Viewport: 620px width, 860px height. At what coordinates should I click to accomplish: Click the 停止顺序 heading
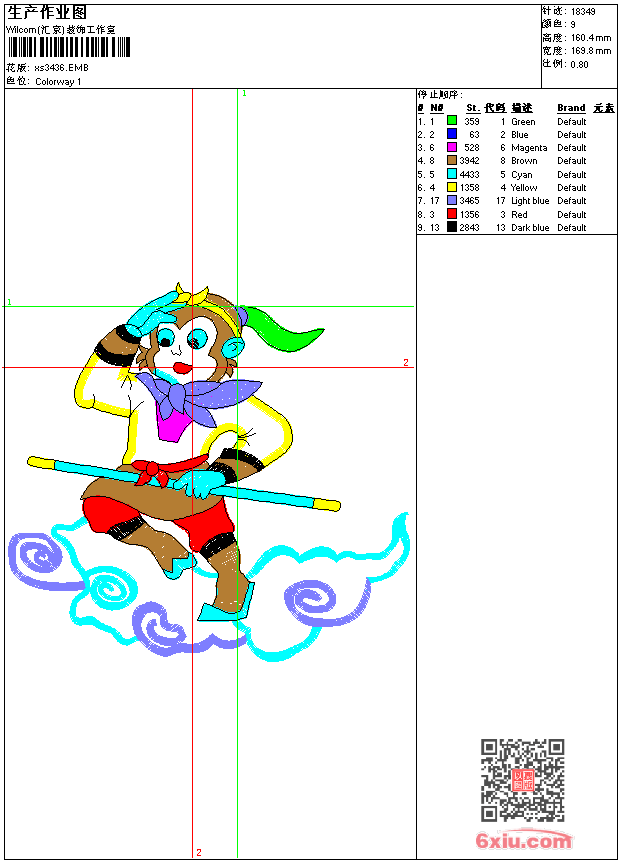(x=440, y=95)
